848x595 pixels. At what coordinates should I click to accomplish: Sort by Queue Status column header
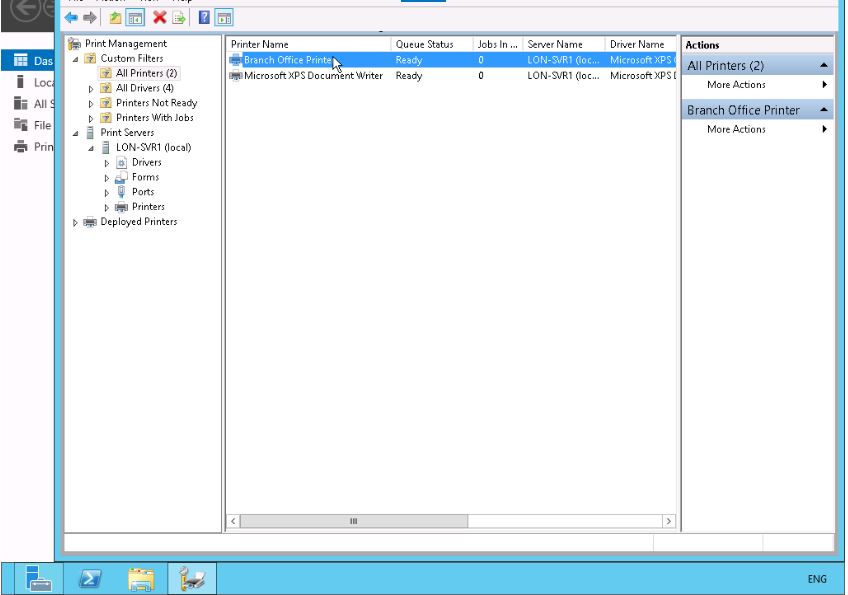[x=432, y=44]
